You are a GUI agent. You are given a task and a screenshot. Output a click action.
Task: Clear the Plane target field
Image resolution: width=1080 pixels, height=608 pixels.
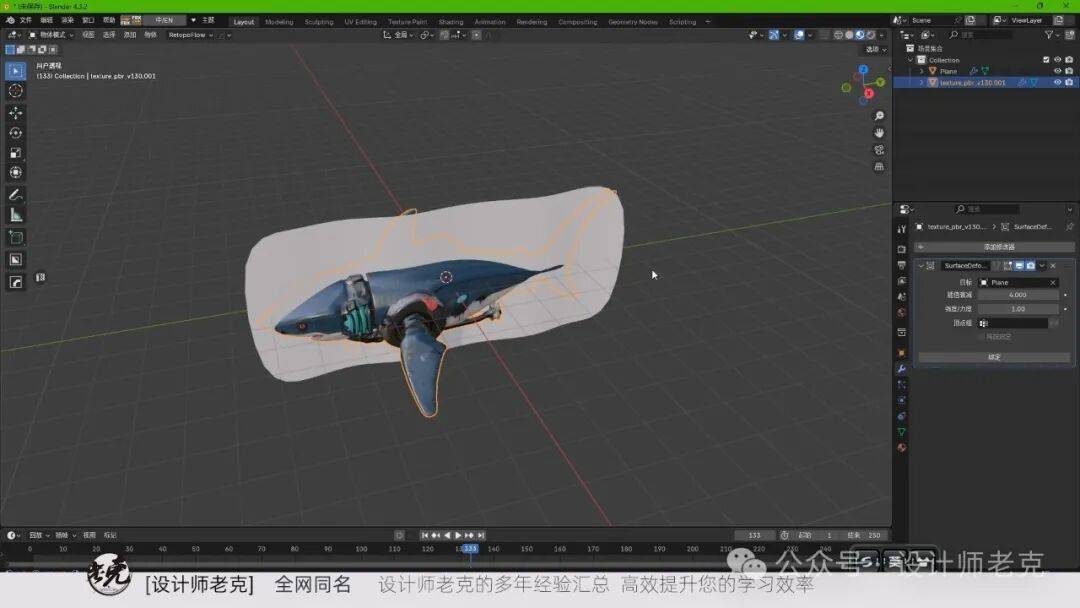1052,282
